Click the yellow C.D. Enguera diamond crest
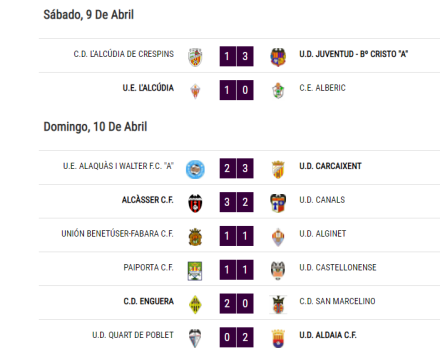This screenshot has height=363, width=440. (x=195, y=305)
